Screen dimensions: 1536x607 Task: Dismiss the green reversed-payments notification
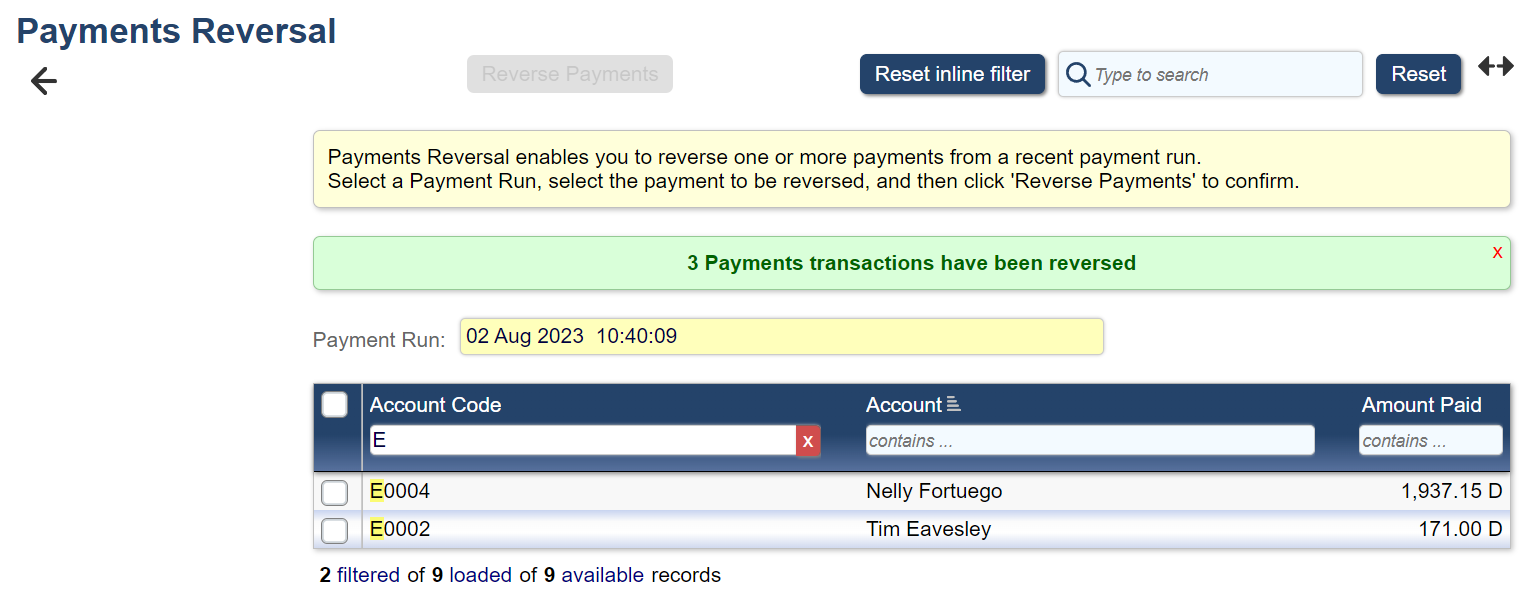click(1497, 252)
